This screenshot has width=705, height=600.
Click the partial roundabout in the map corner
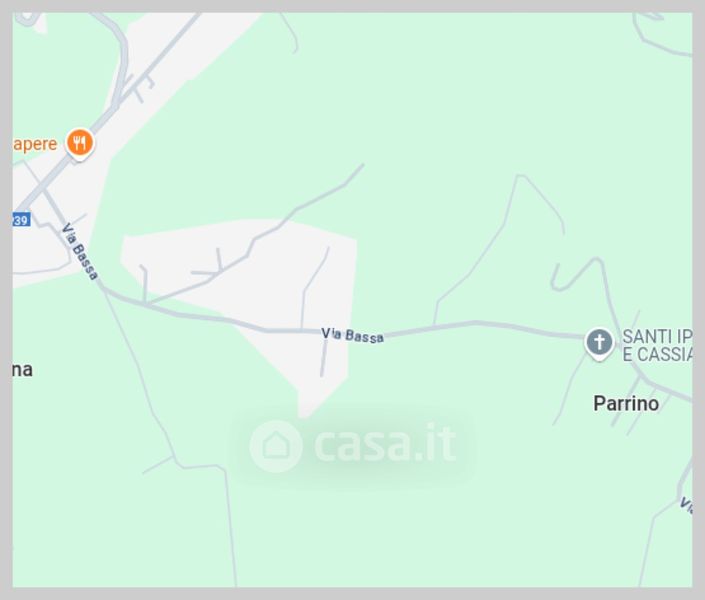(27, 20)
